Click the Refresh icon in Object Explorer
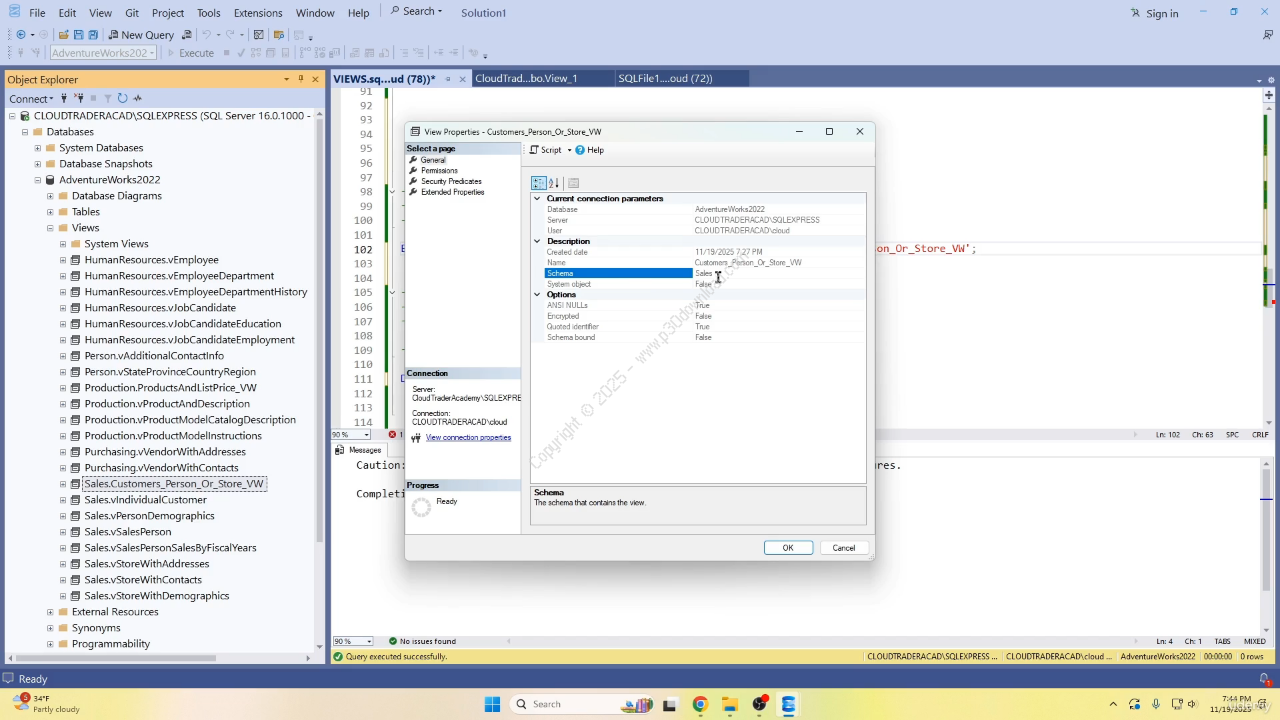The image size is (1280, 720). pyautogui.click(x=122, y=98)
